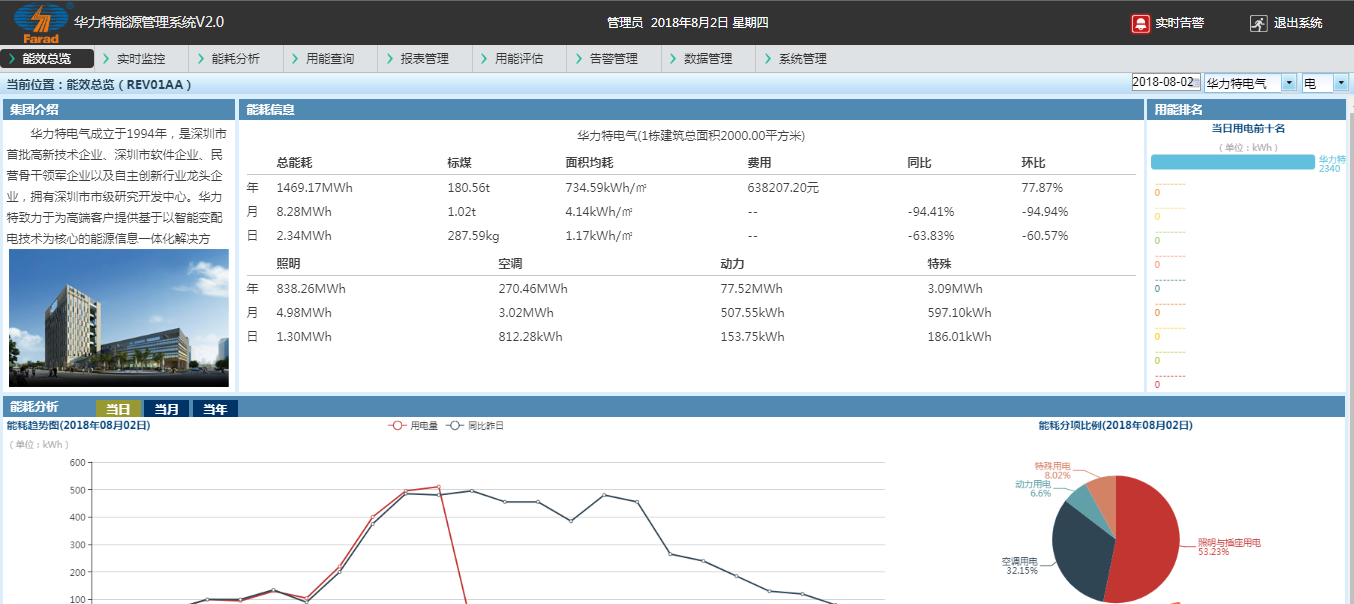
Task: Click the 华力特 ranking bar
Action: 1232,162
